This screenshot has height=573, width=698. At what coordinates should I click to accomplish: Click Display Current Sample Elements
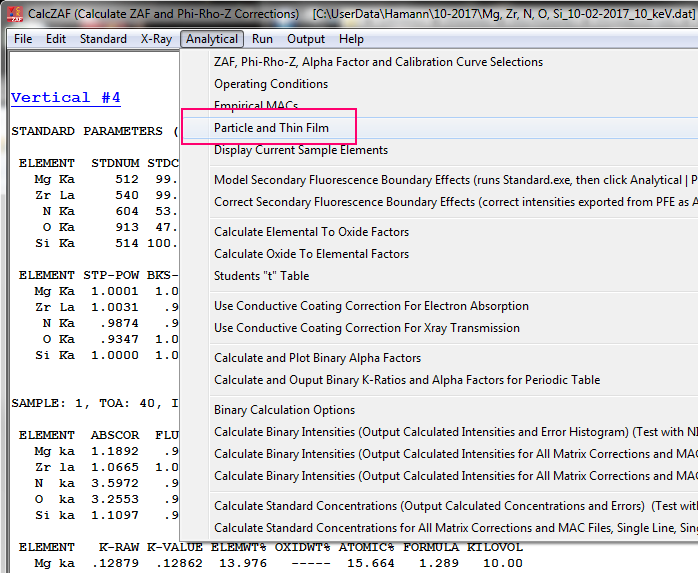pos(301,150)
